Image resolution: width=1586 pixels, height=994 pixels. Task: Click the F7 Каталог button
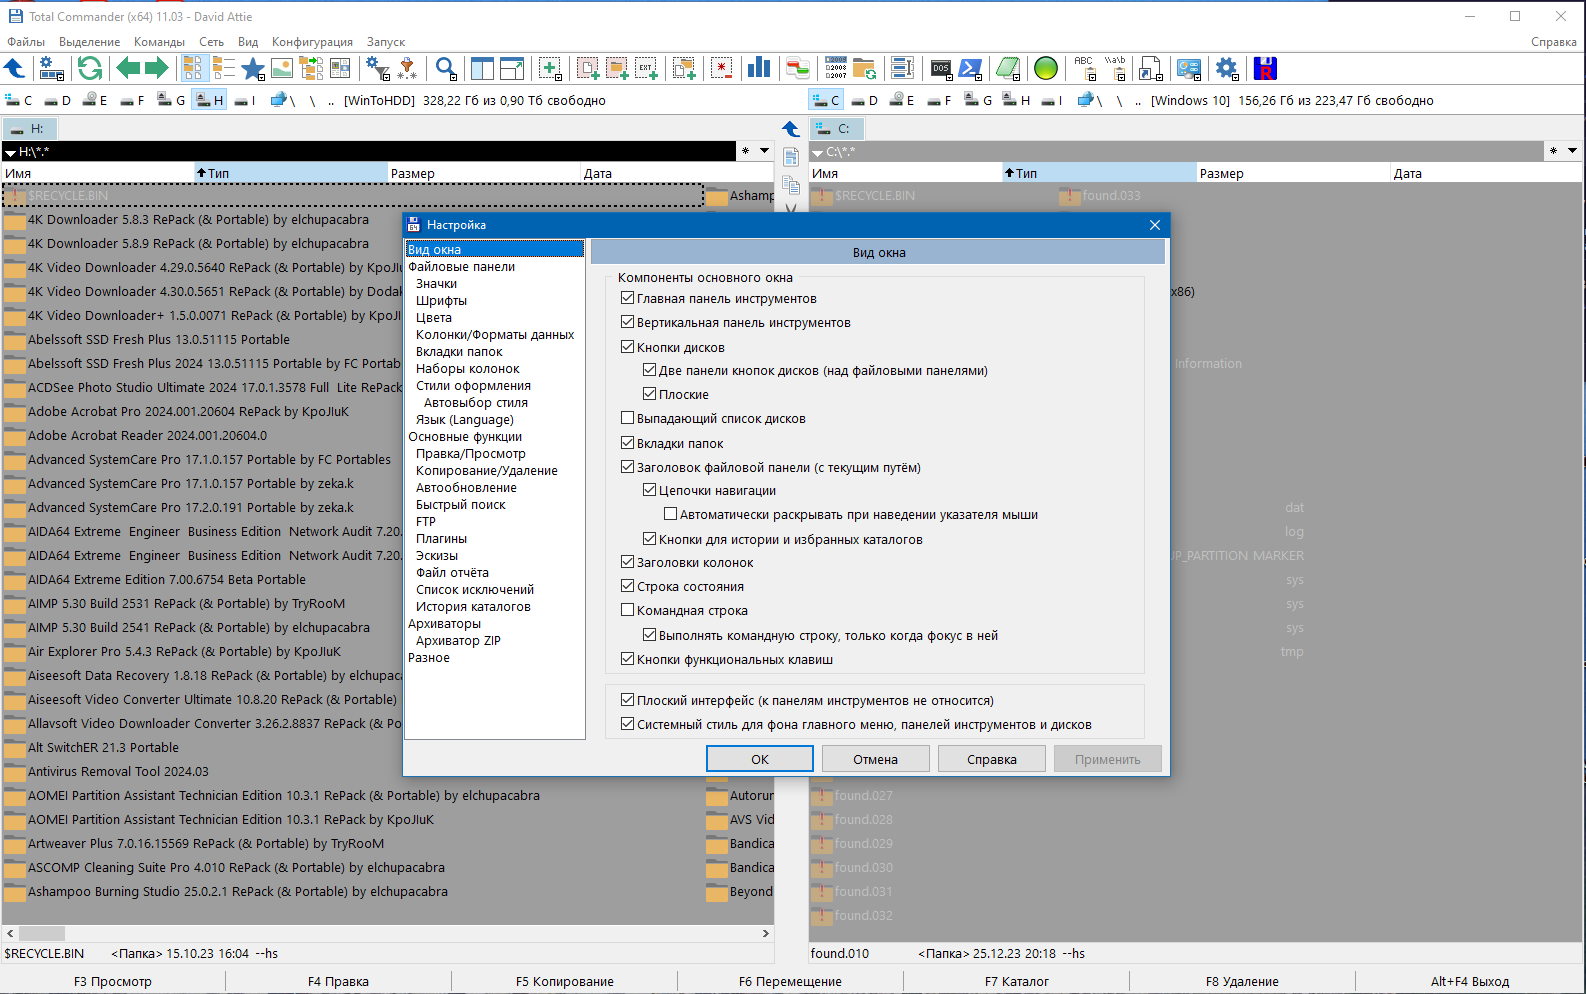1017,981
